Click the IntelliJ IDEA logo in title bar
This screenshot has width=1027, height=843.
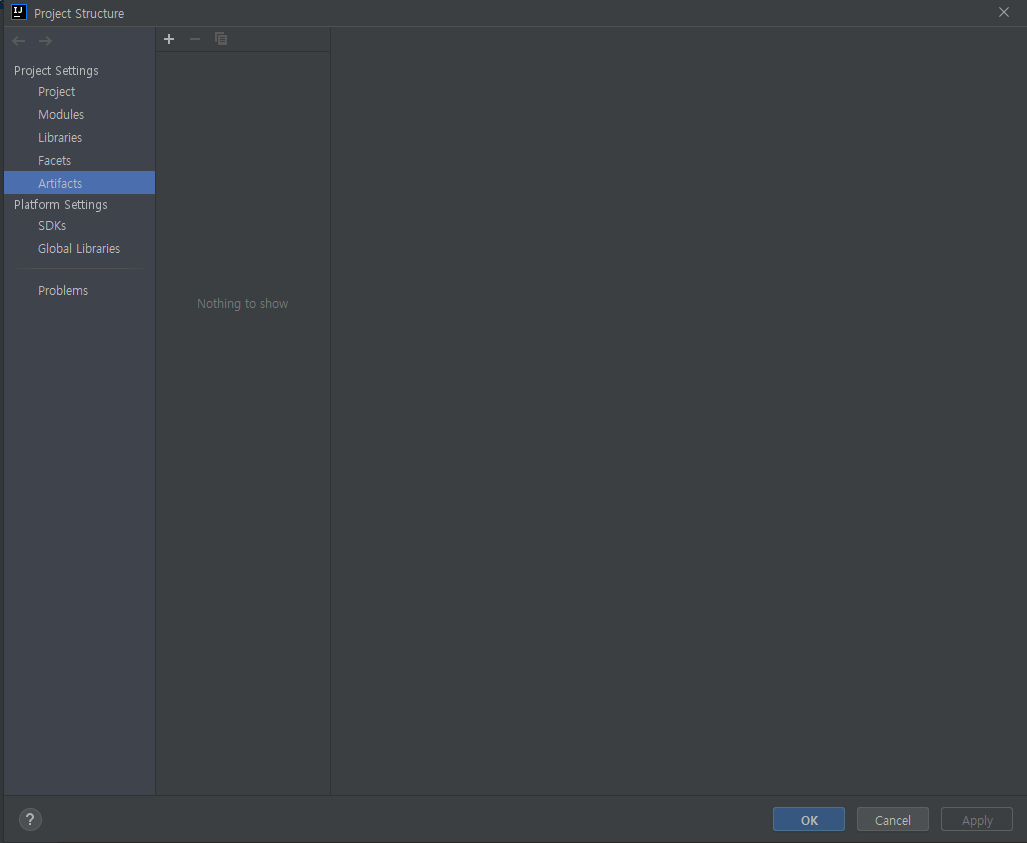(x=19, y=12)
